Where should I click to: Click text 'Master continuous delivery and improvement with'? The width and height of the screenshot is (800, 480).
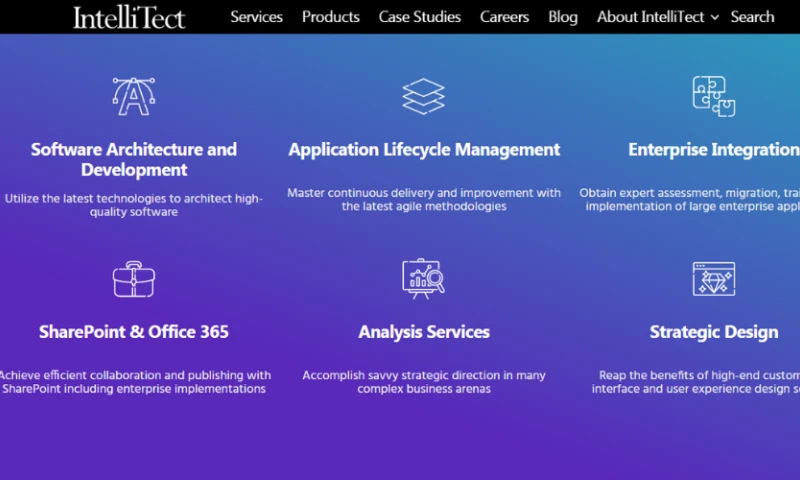click(423, 193)
